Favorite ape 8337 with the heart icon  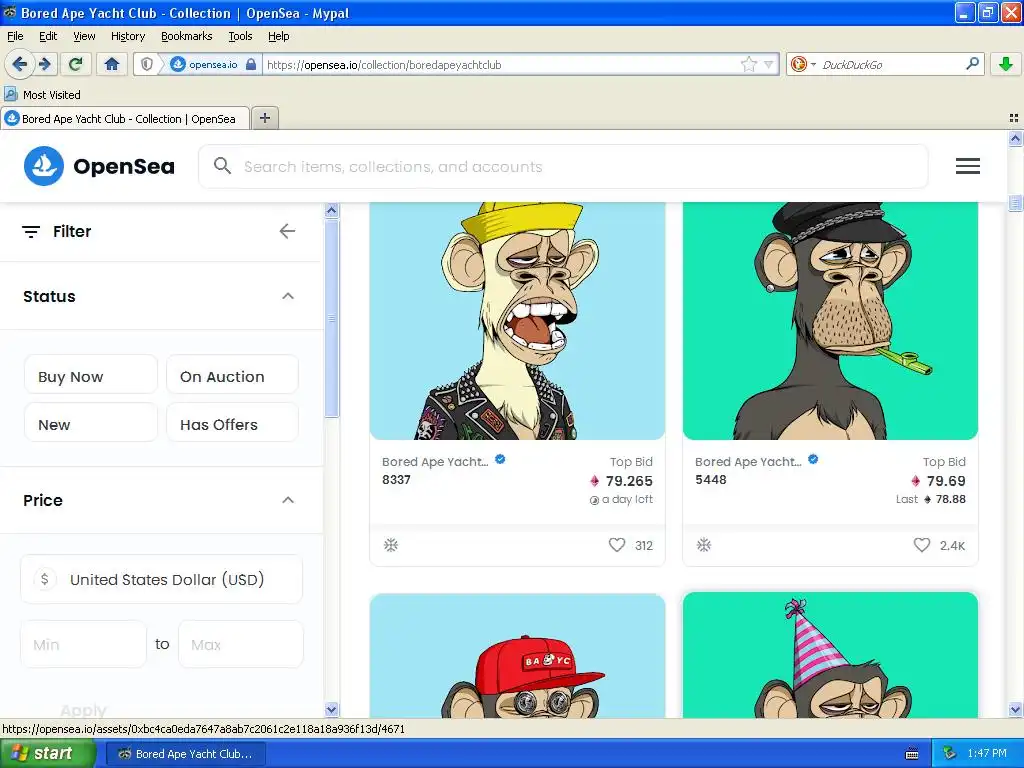(x=616, y=545)
